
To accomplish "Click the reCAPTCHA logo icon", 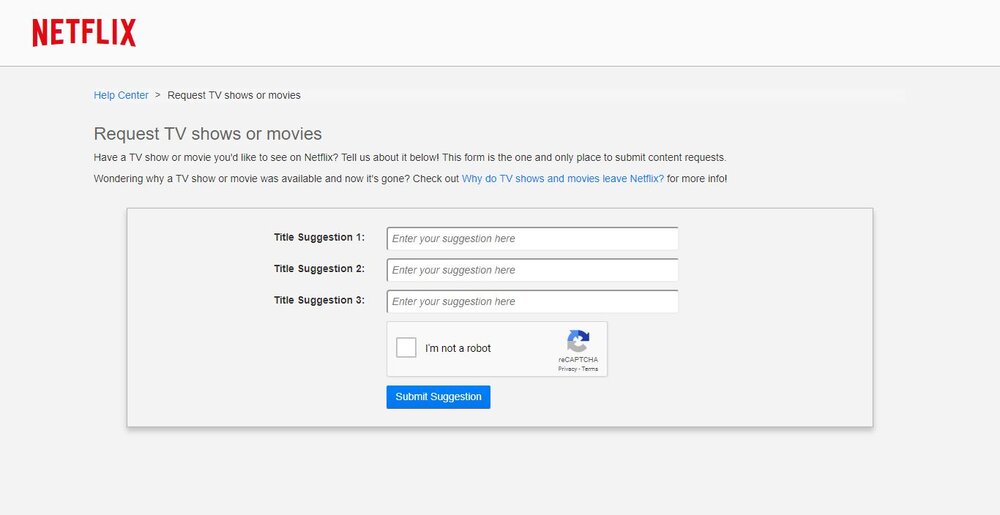I will [x=578, y=341].
